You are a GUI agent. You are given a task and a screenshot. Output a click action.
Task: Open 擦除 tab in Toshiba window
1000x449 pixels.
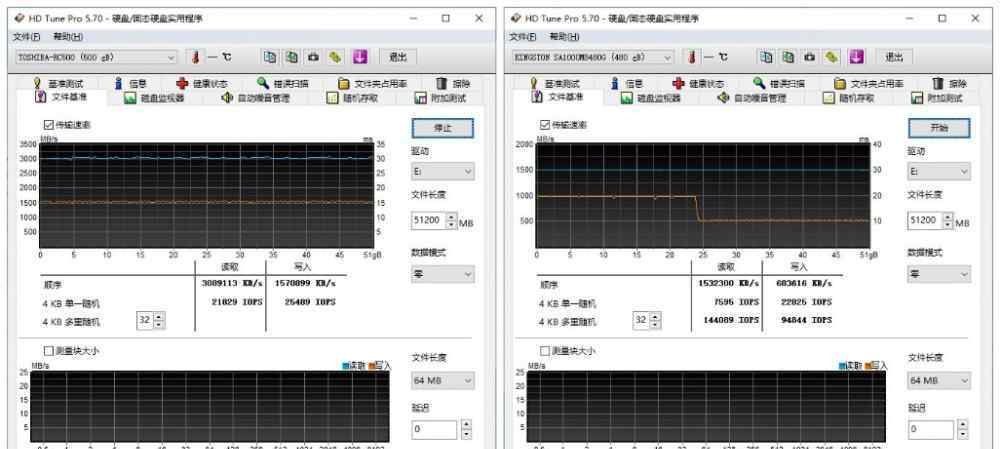(453, 84)
